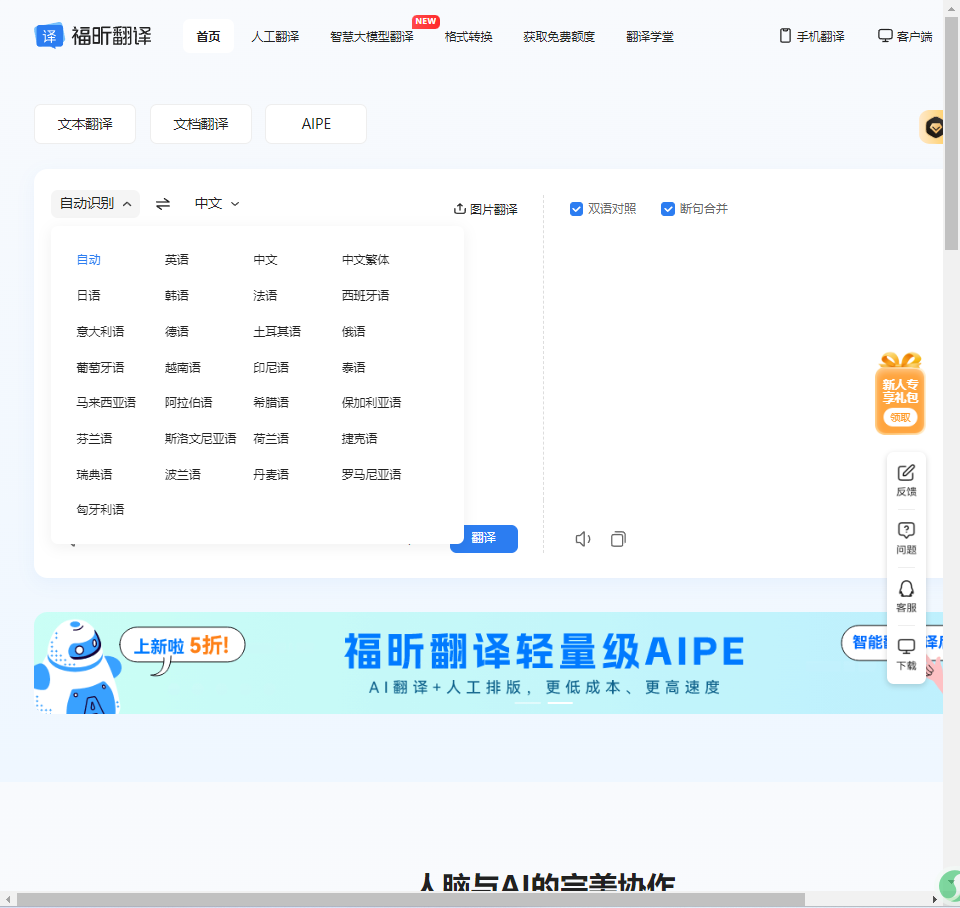Select 韩语 in language list

tap(177, 296)
